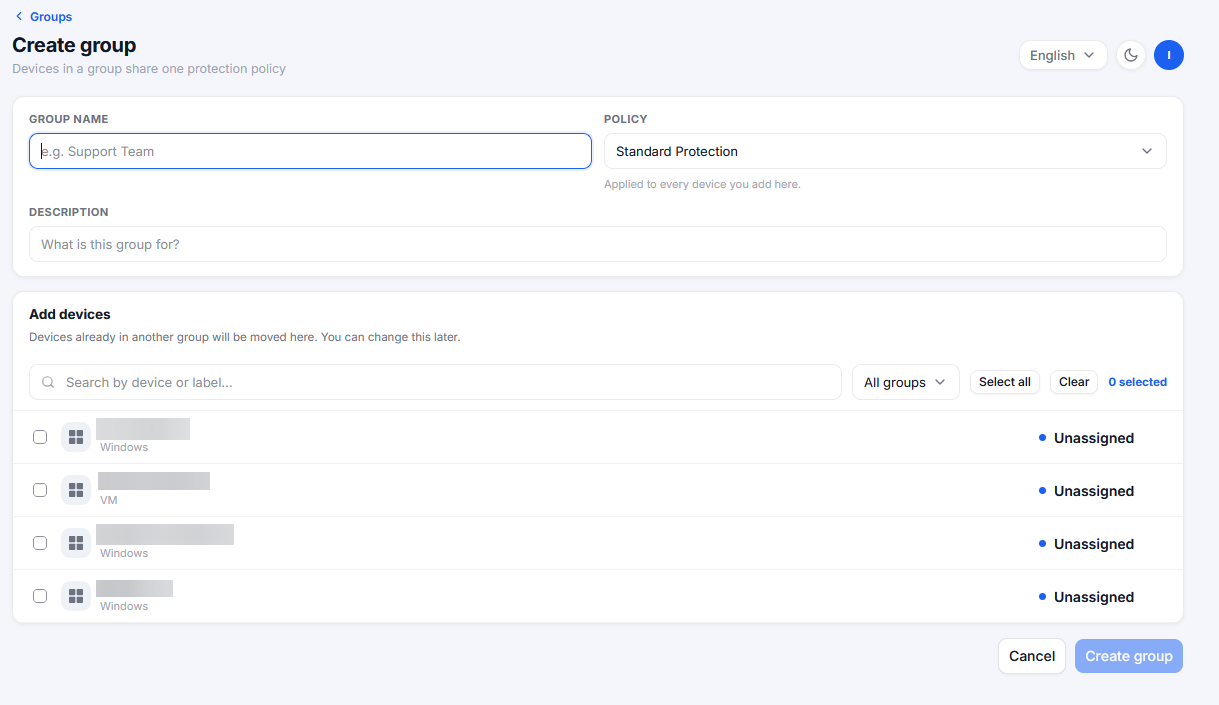
Task: Click the Group Name input field
Action: [310, 151]
